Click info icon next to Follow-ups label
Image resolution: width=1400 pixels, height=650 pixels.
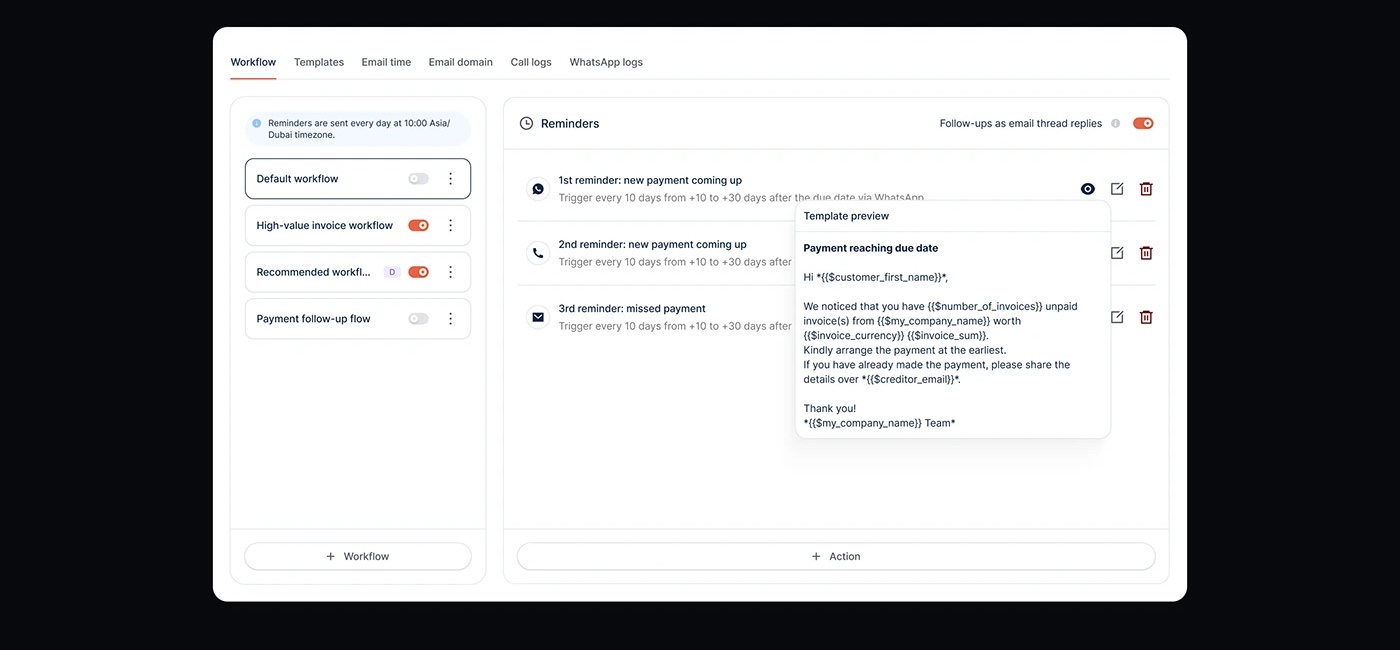1115,124
